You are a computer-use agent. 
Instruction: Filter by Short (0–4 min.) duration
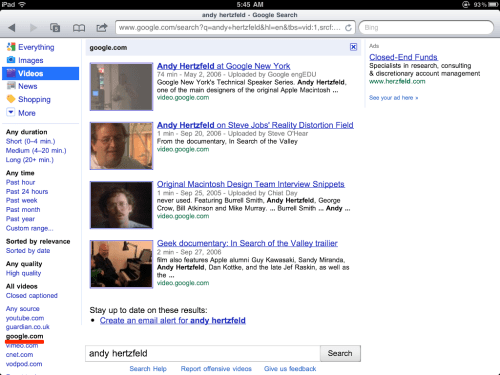[x=30, y=141]
